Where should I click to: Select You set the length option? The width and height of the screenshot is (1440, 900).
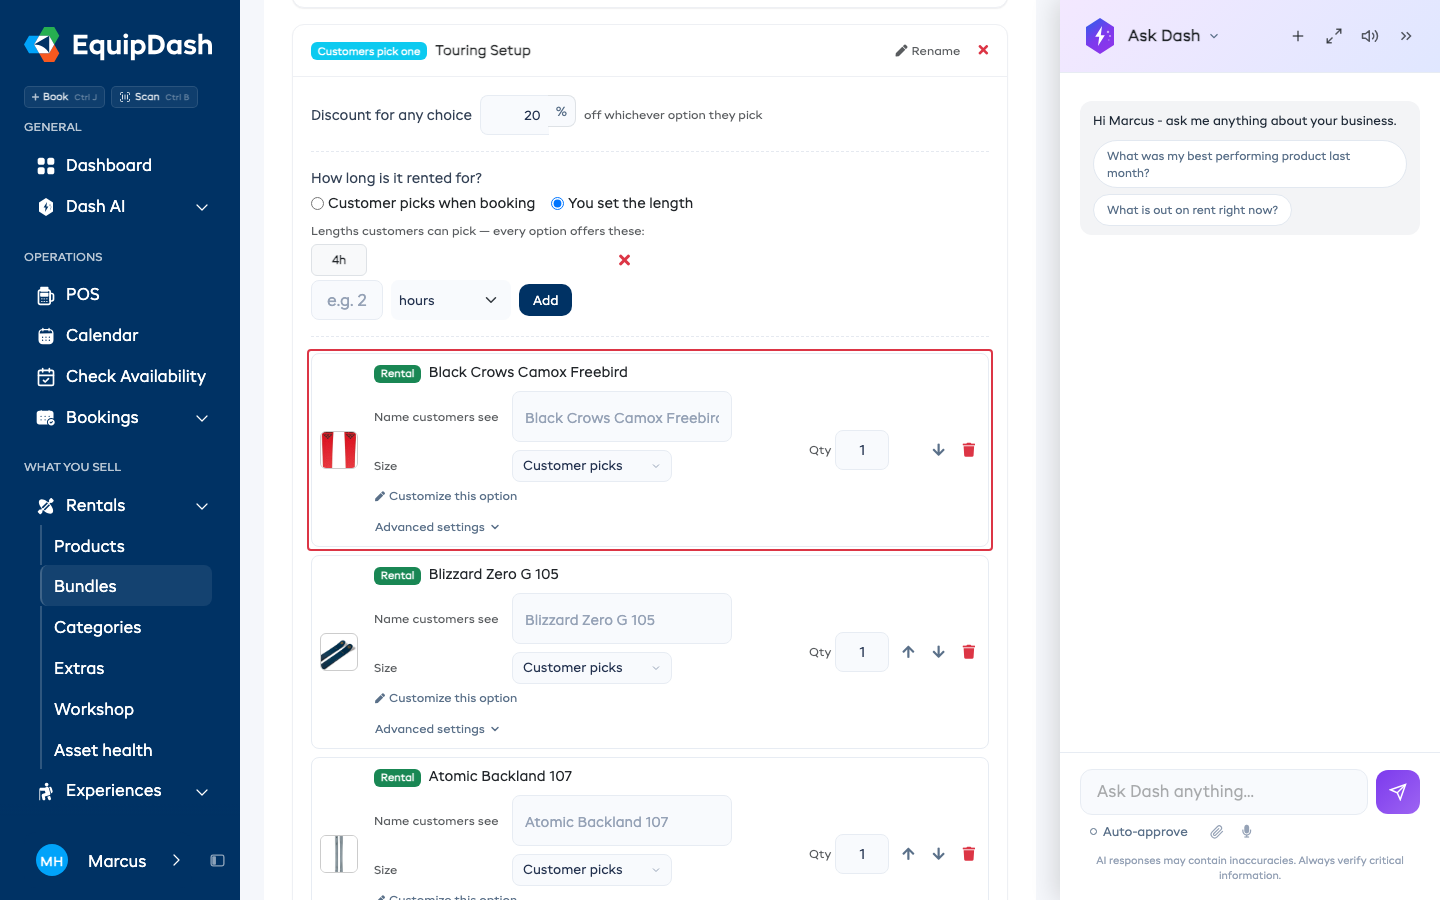558,204
